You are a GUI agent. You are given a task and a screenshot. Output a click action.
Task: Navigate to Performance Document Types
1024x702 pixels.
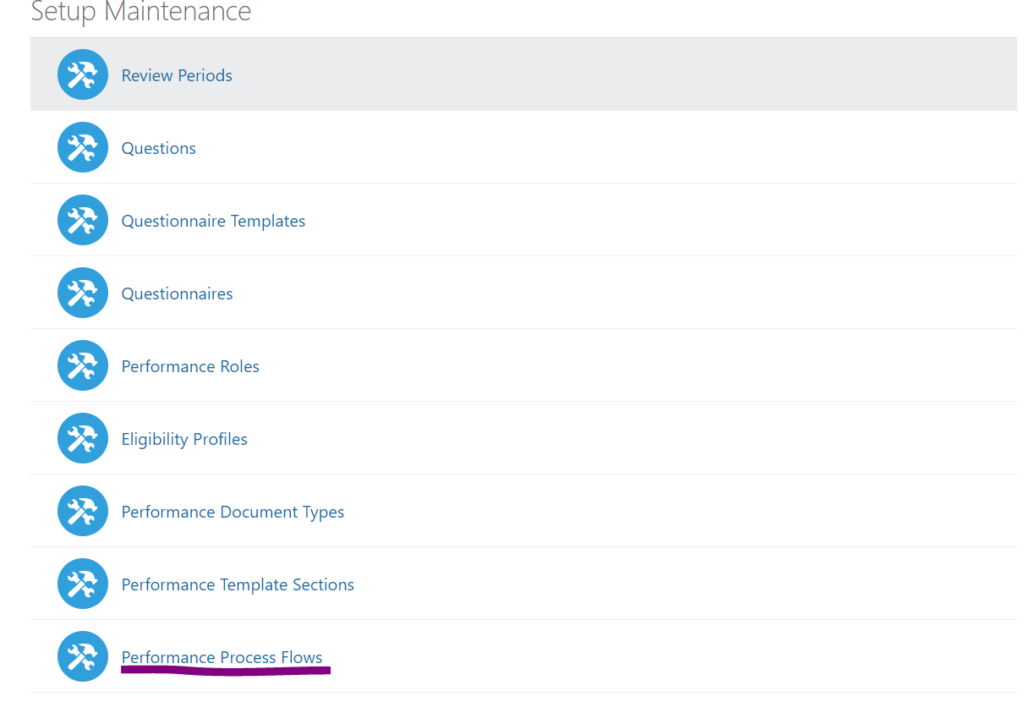pos(232,512)
